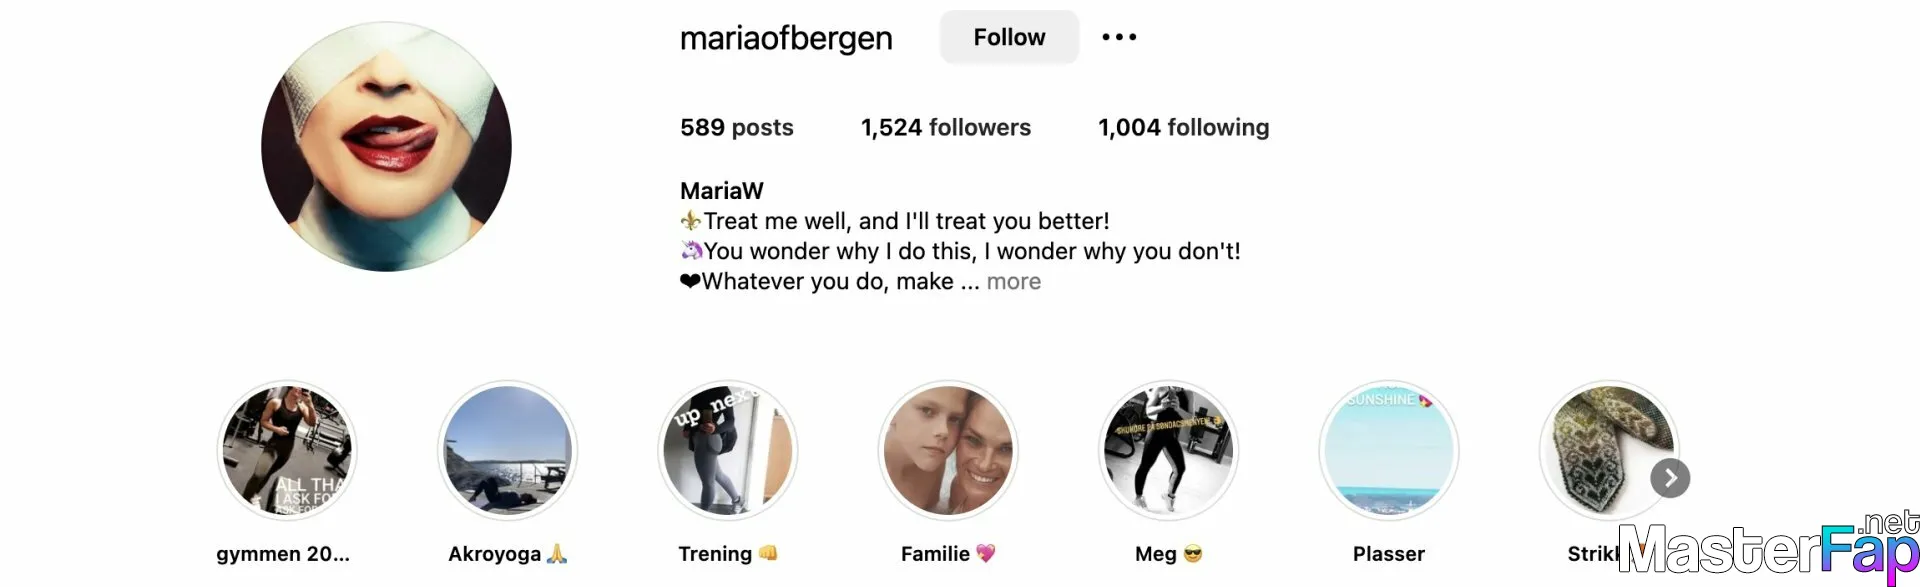Click the mariaofbergen username heading
This screenshot has width=1920, height=587.
(786, 38)
